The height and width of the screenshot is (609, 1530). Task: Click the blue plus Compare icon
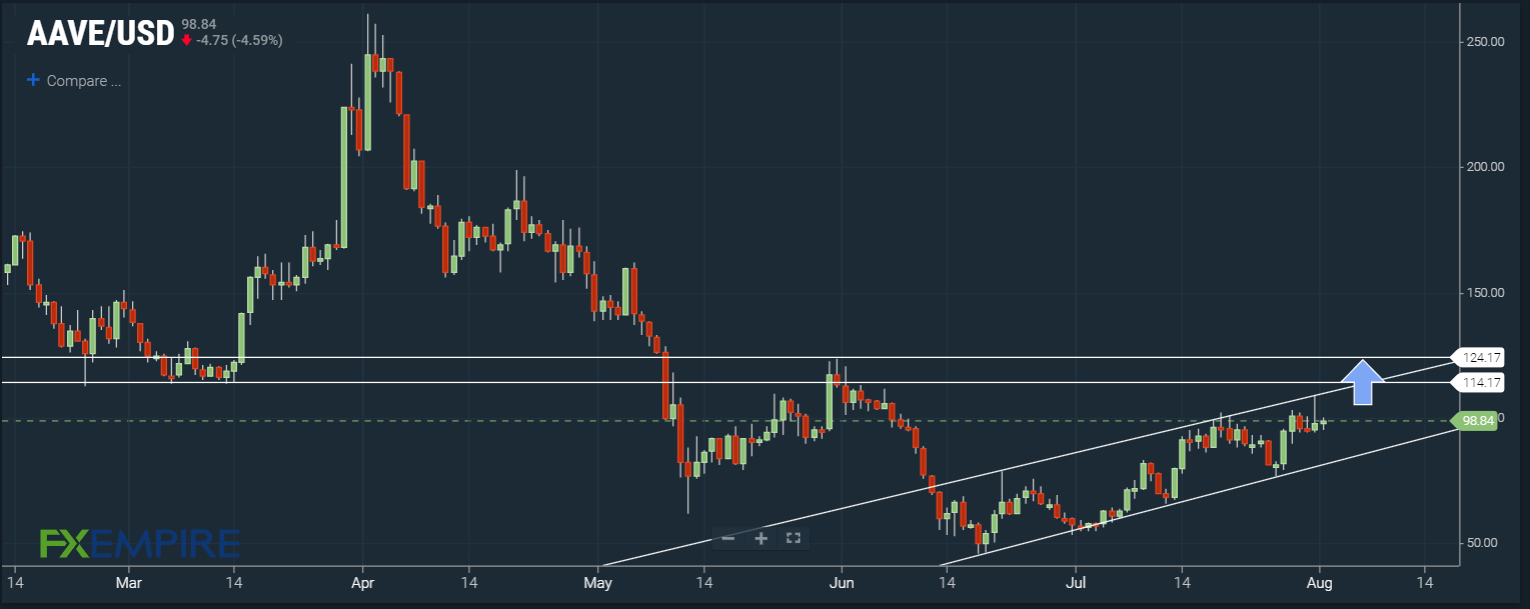pos(33,80)
